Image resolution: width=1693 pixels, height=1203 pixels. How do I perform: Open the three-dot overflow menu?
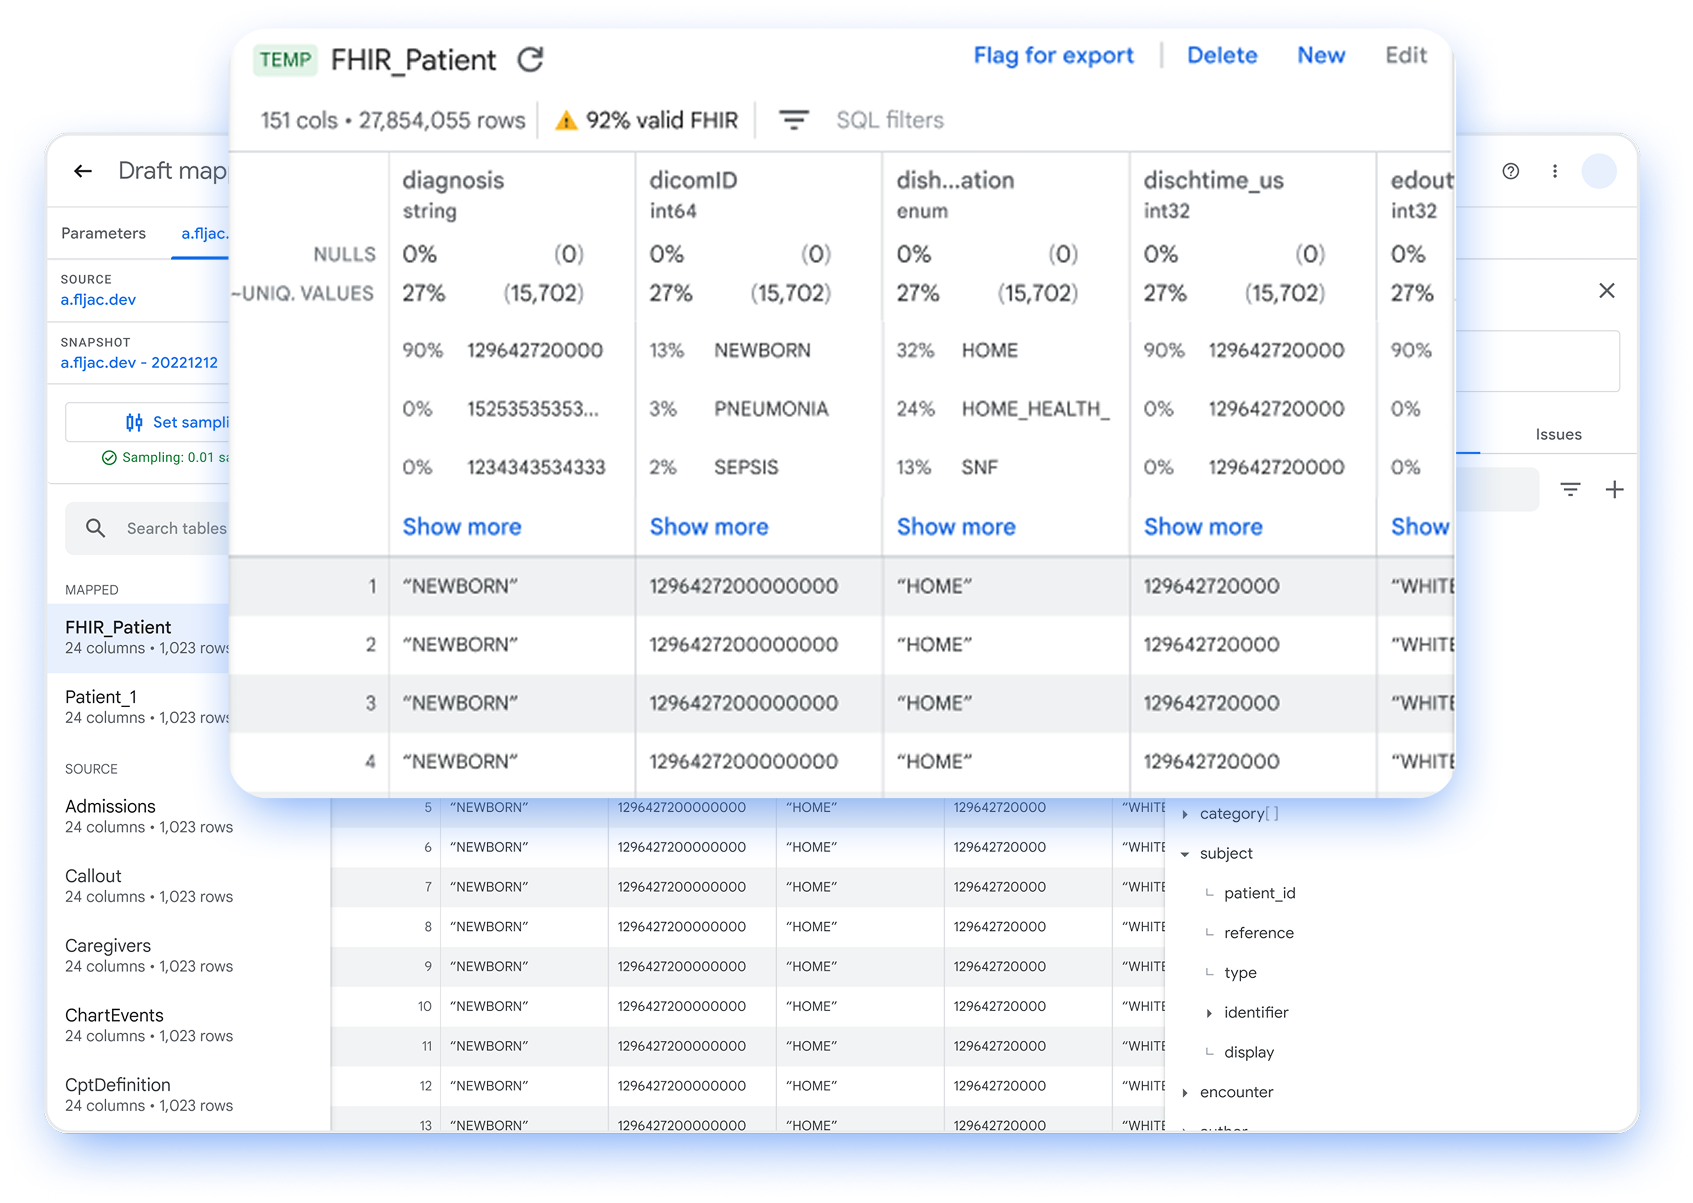1555,171
